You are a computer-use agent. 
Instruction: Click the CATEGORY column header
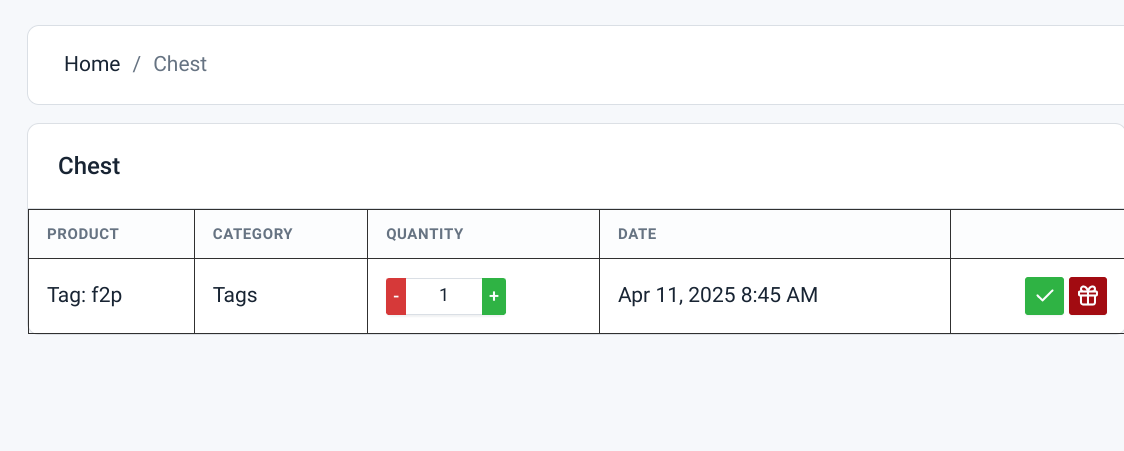253,234
